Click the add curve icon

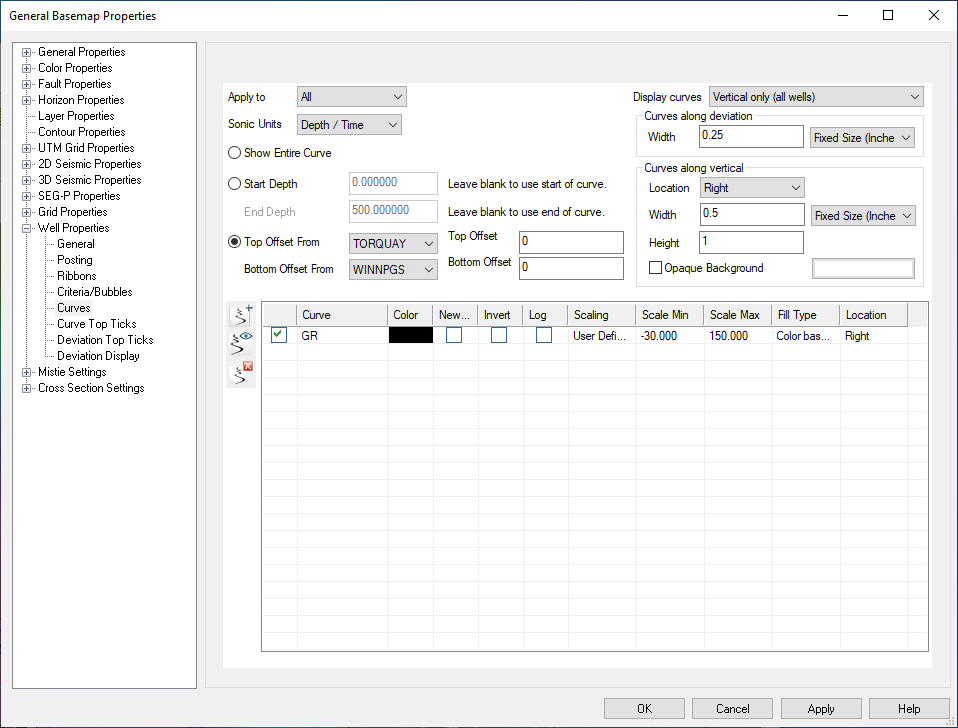tap(241, 315)
